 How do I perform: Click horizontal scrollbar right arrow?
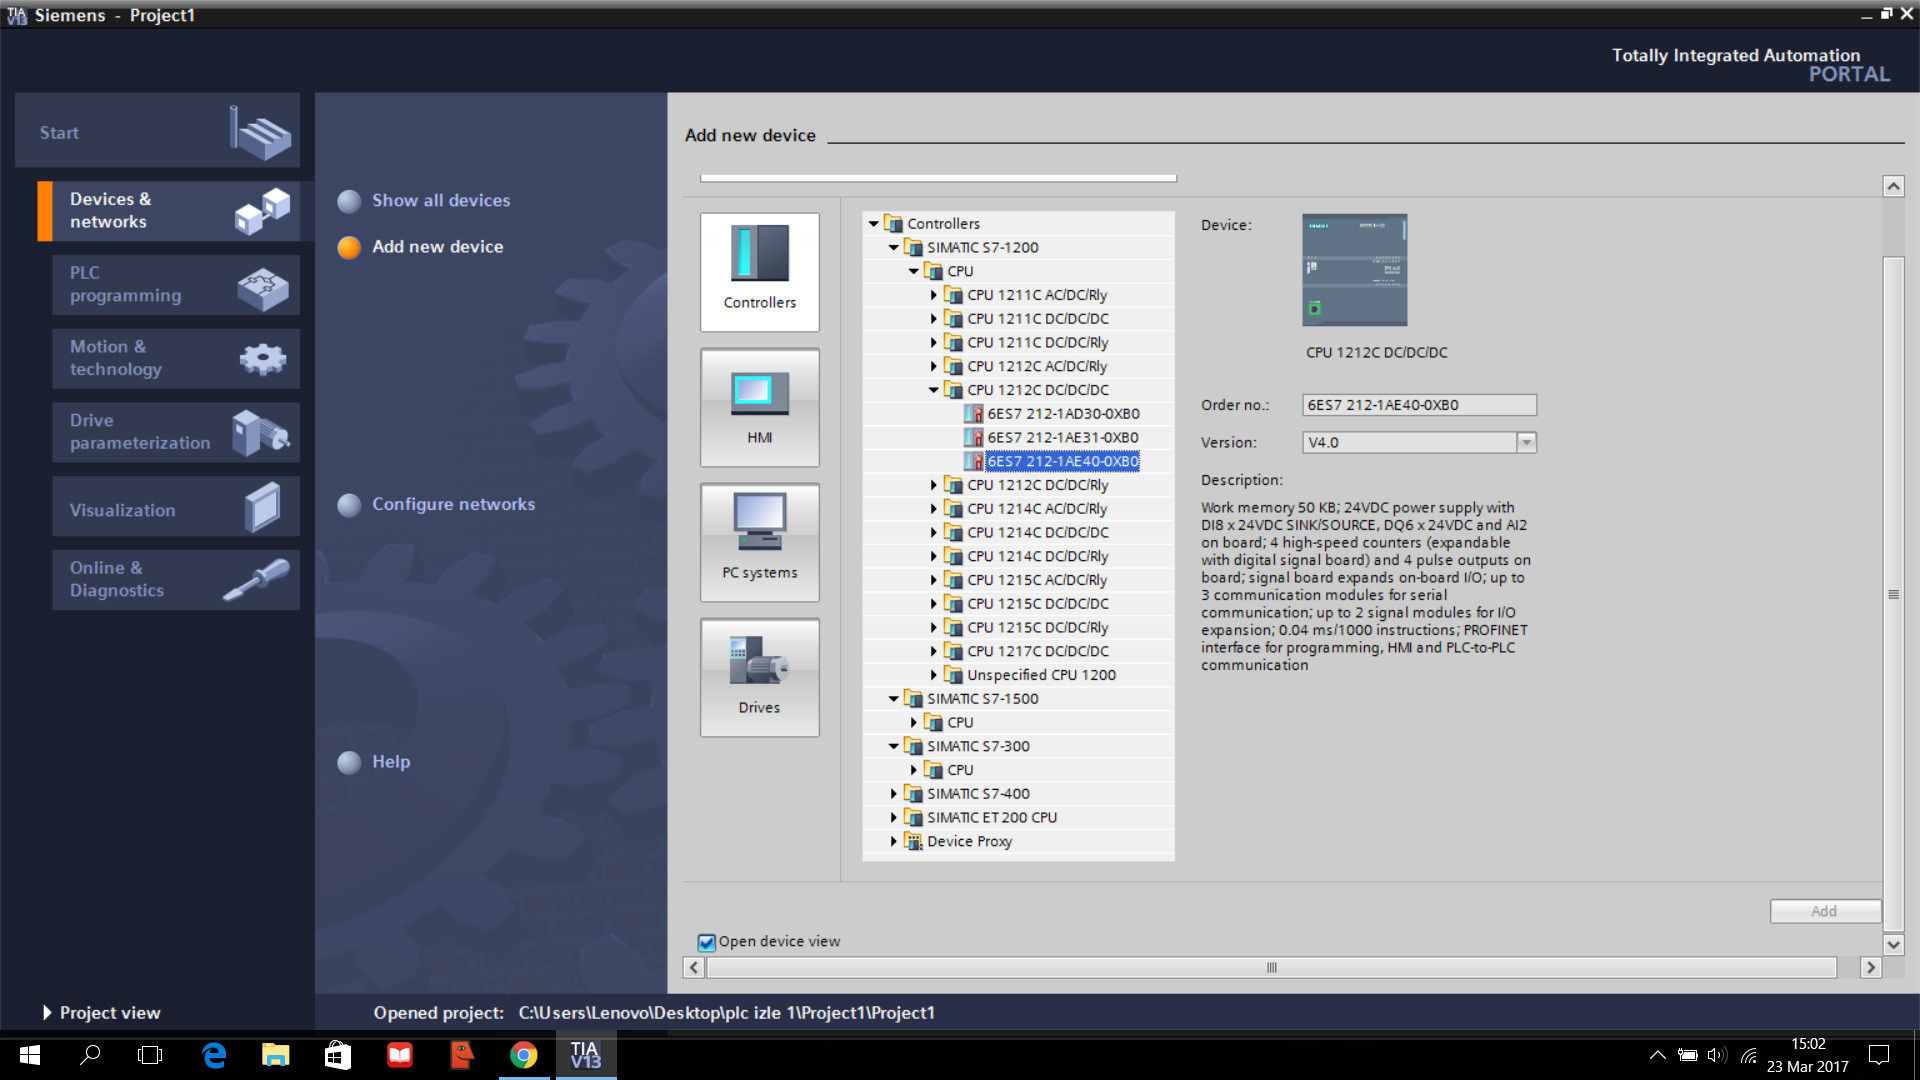tap(1870, 968)
